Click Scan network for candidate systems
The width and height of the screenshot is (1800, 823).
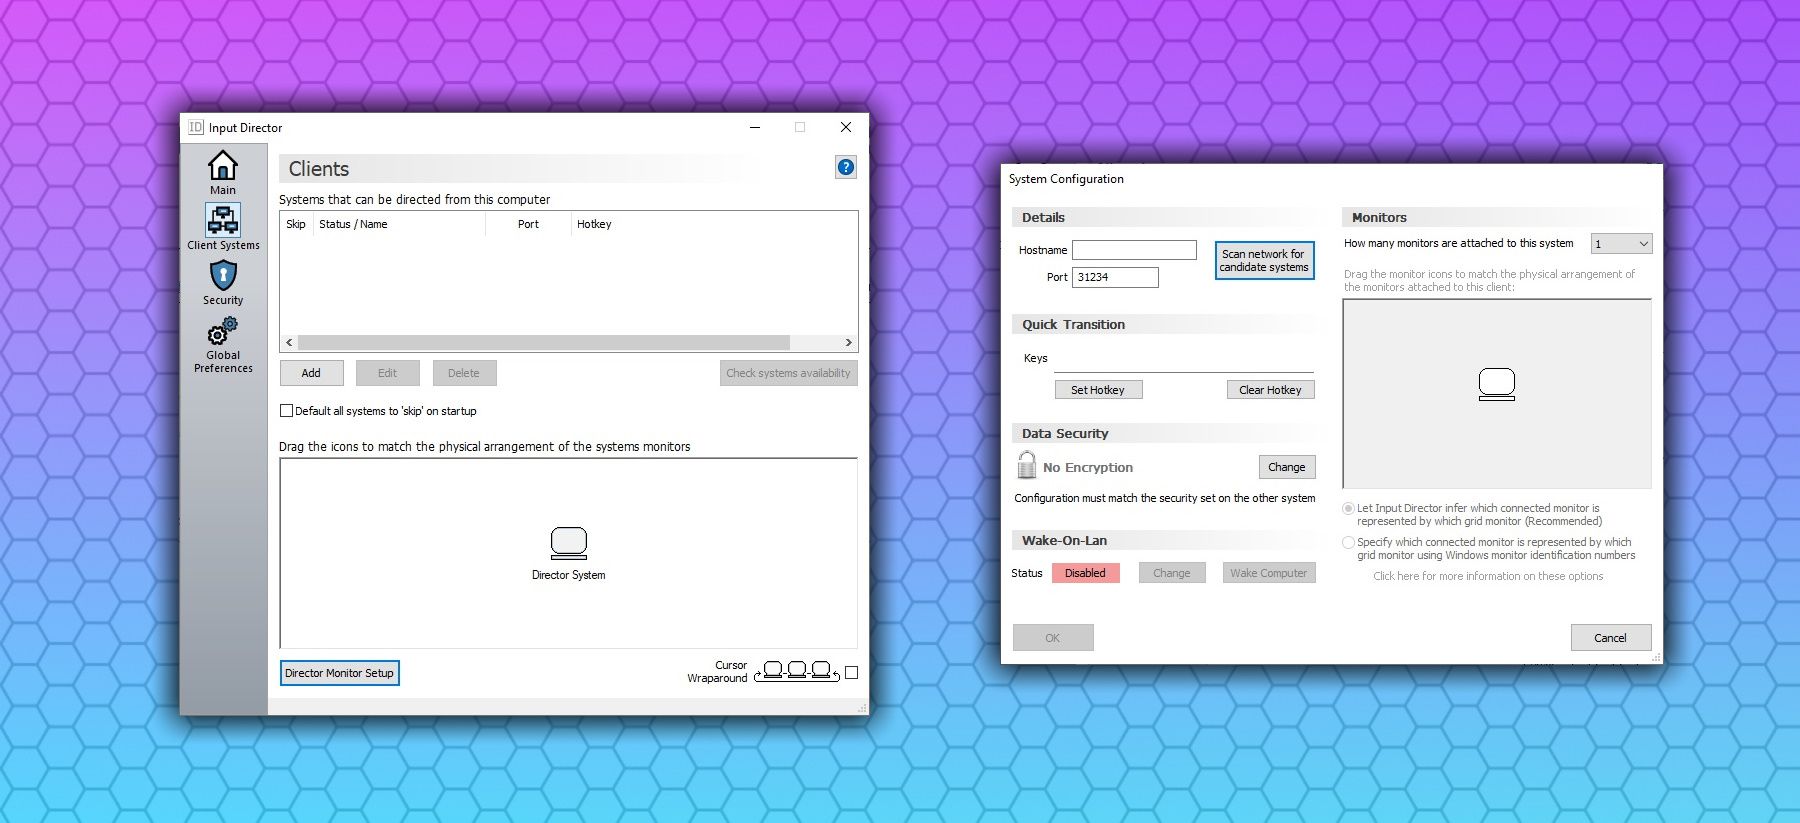[x=1264, y=261]
